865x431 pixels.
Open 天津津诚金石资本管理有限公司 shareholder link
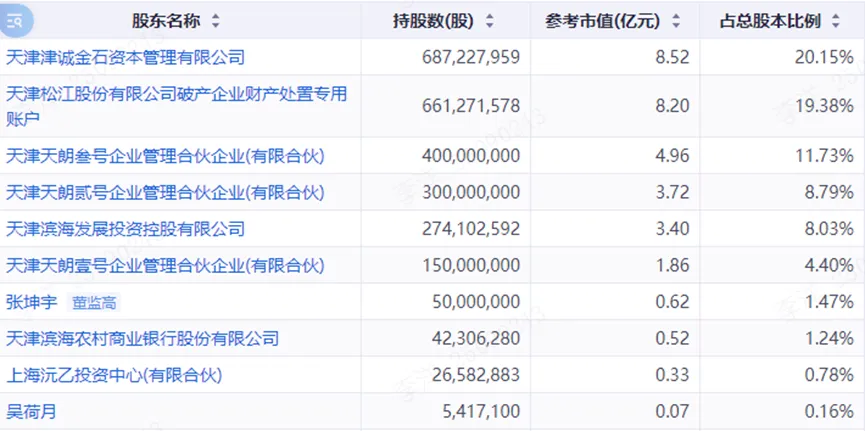[x=125, y=57]
